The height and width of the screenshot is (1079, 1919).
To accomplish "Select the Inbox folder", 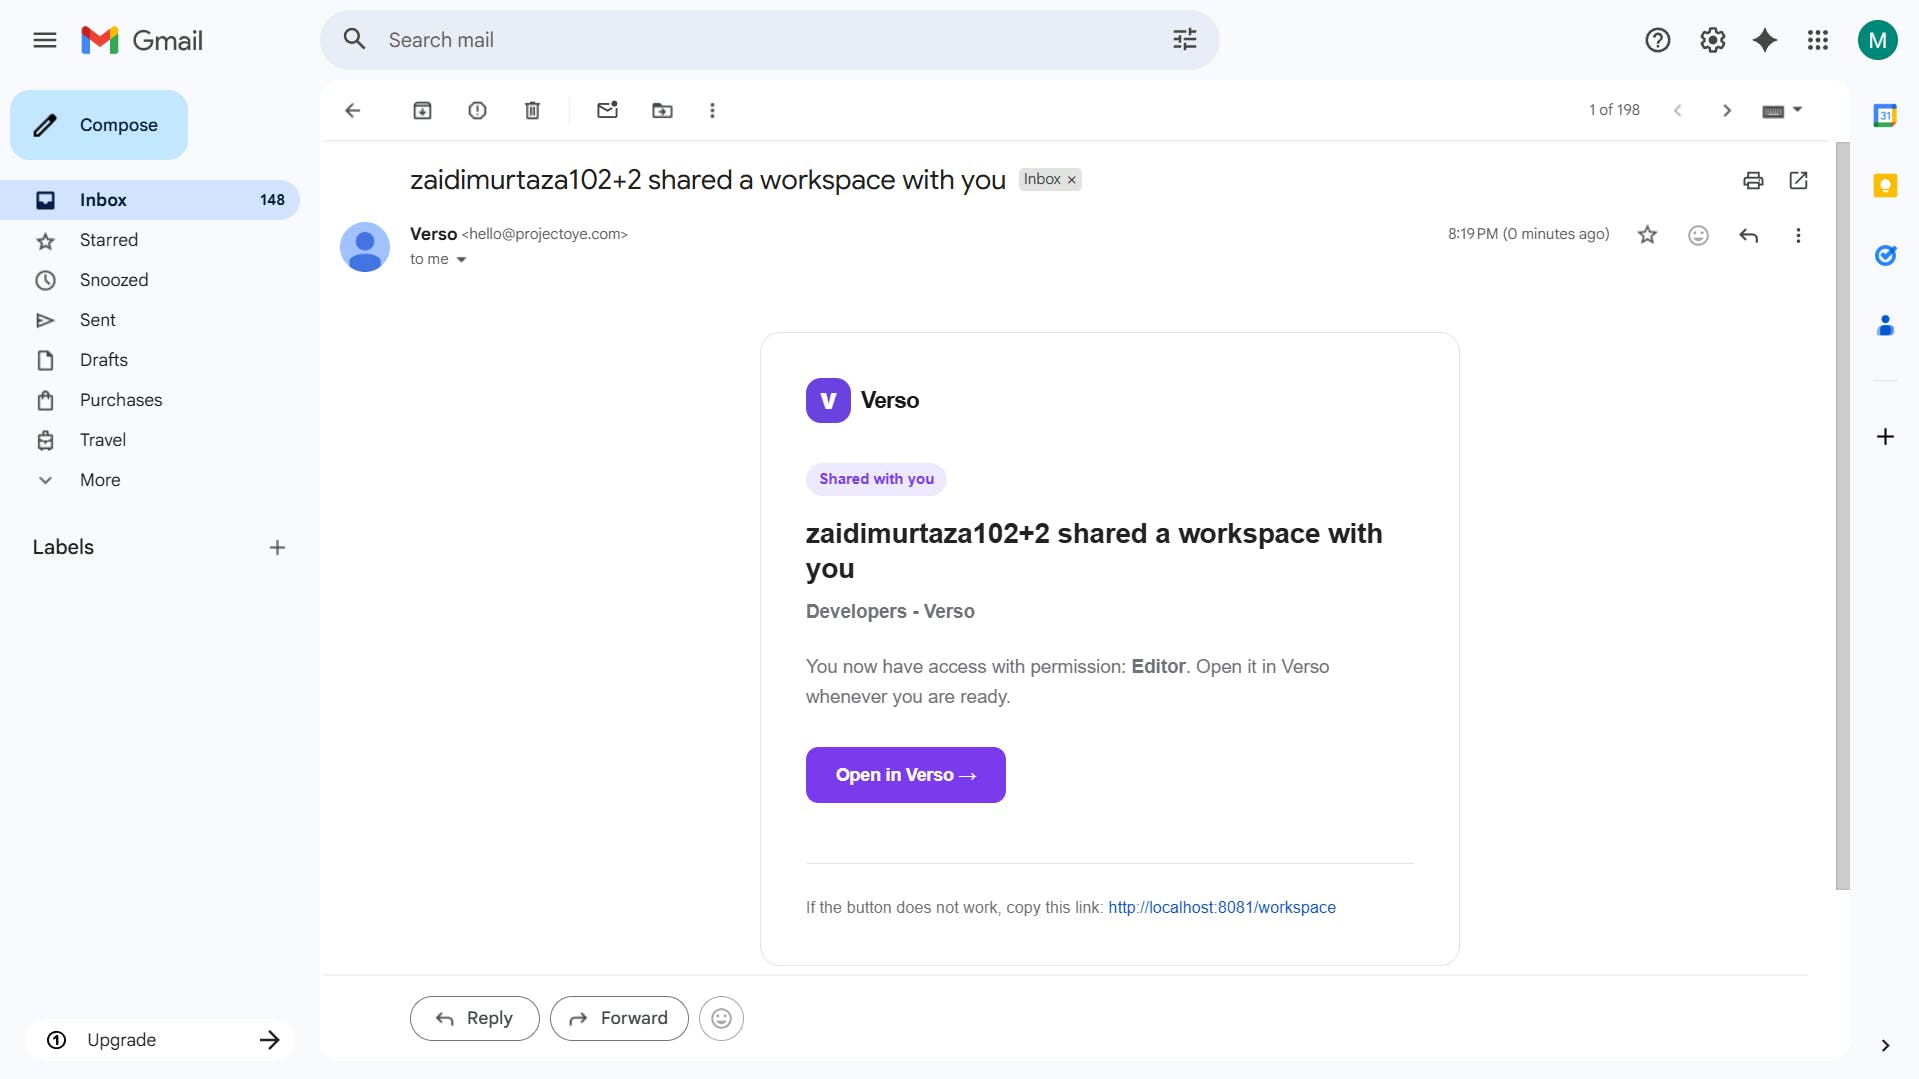I will pos(150,200).
